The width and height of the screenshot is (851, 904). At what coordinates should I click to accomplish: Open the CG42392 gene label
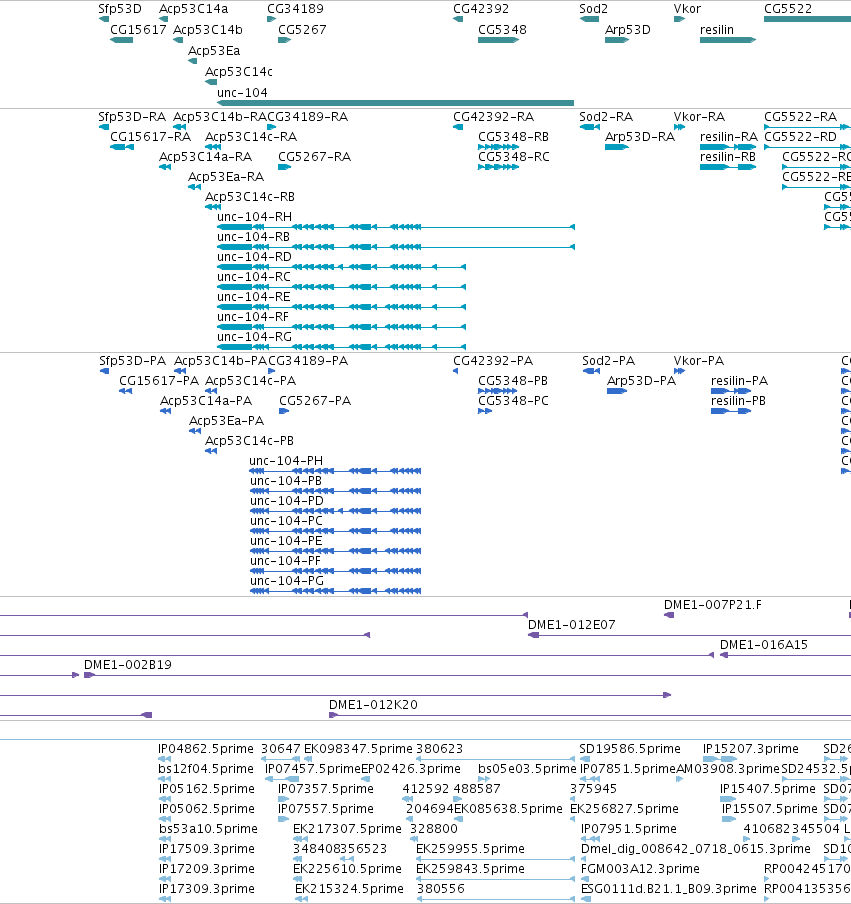pos(481,9)
